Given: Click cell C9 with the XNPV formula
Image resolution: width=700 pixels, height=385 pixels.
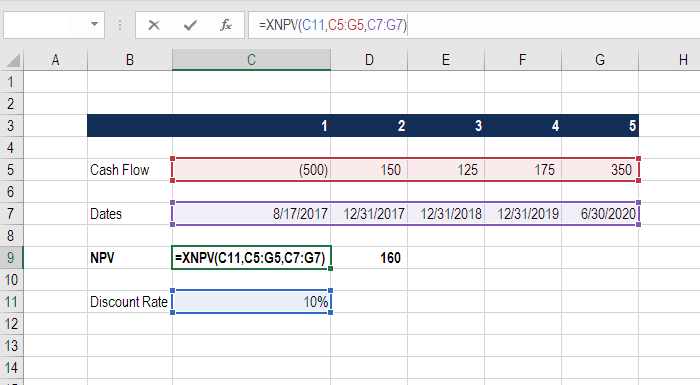Looking at the screenshot, I should tap(251, 258).
